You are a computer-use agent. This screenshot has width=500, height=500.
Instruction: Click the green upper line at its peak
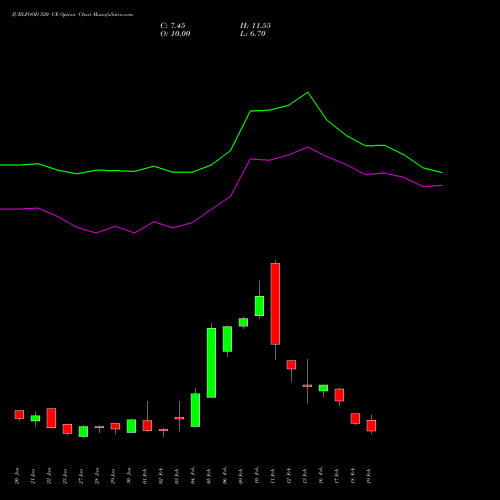pyautogui.click(x=307, y=92)
